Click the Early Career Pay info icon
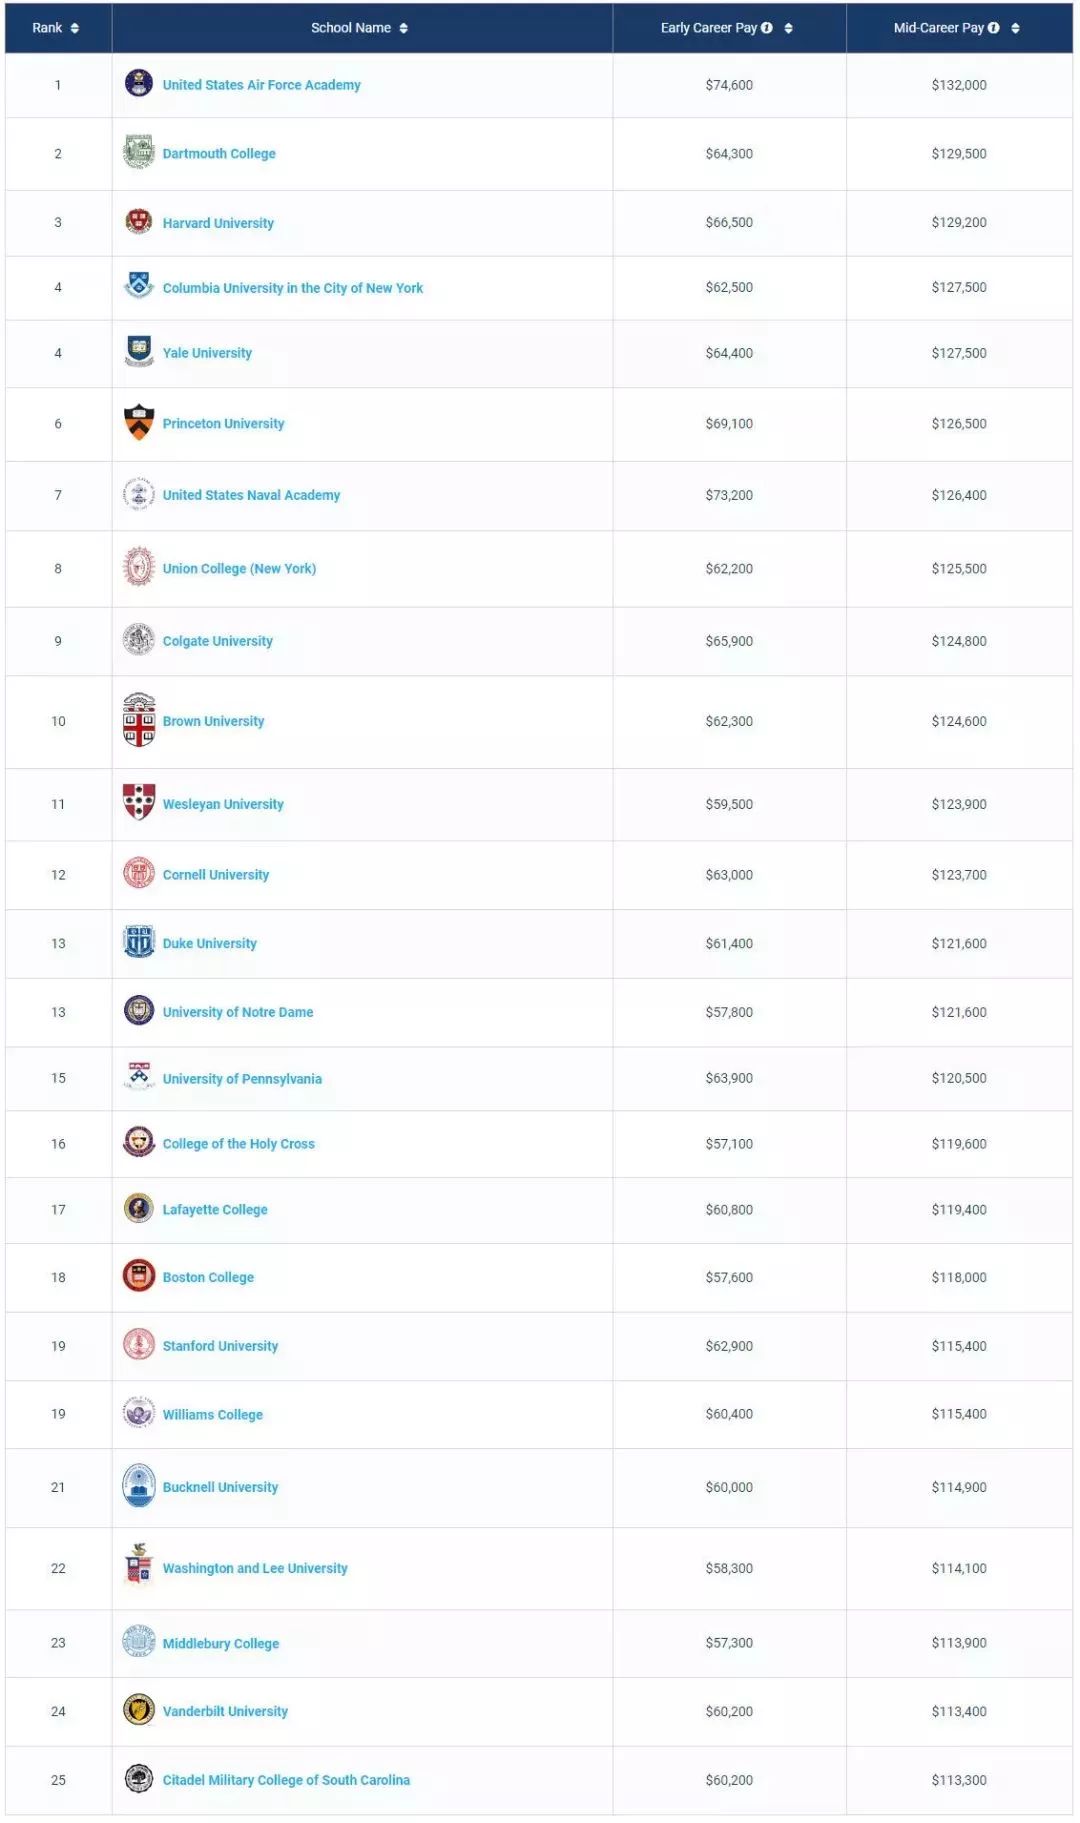The width and height of the screenshot is (1080, 1823). coord(767,28)
